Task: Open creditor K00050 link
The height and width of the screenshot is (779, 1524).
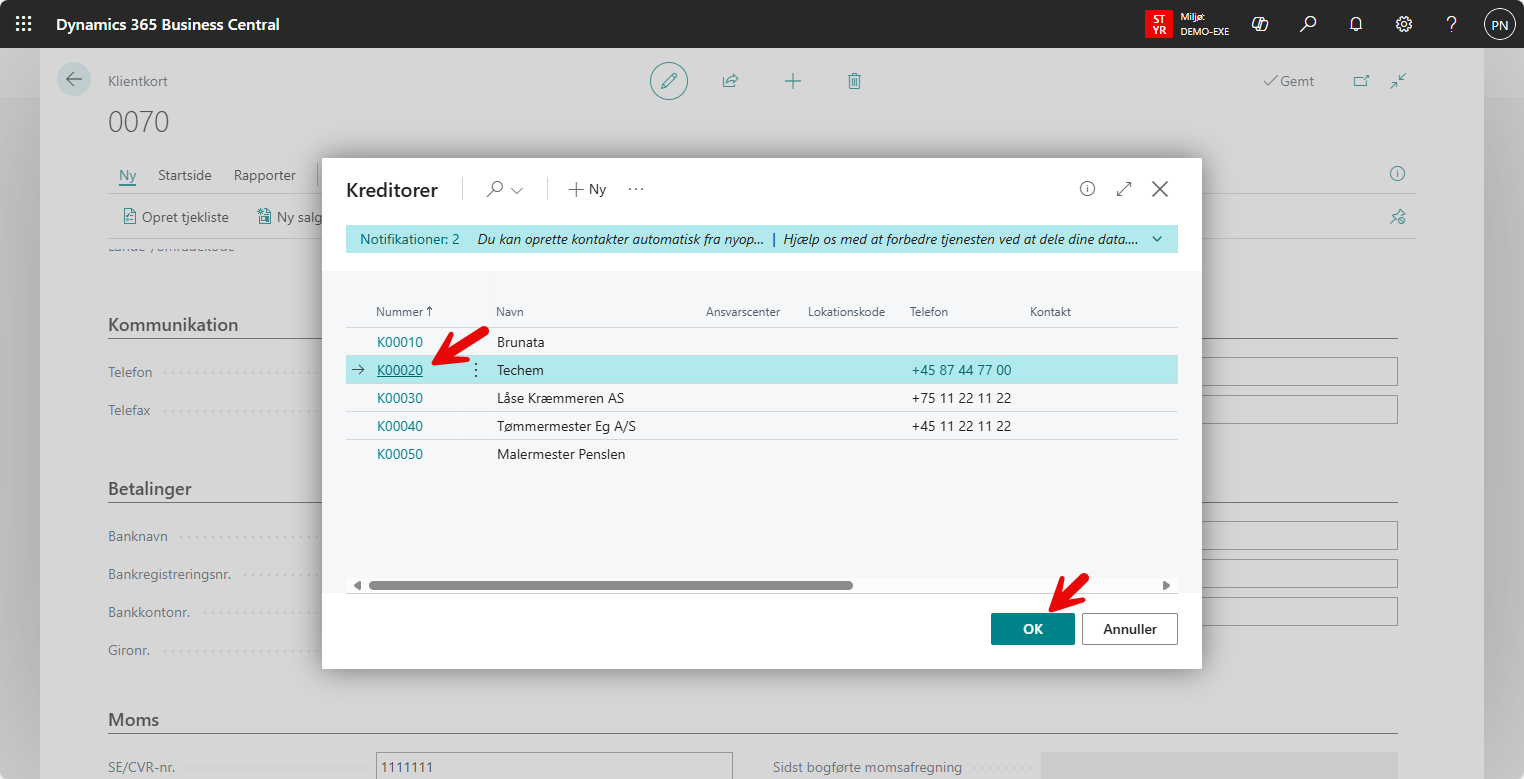Action: 400,454
